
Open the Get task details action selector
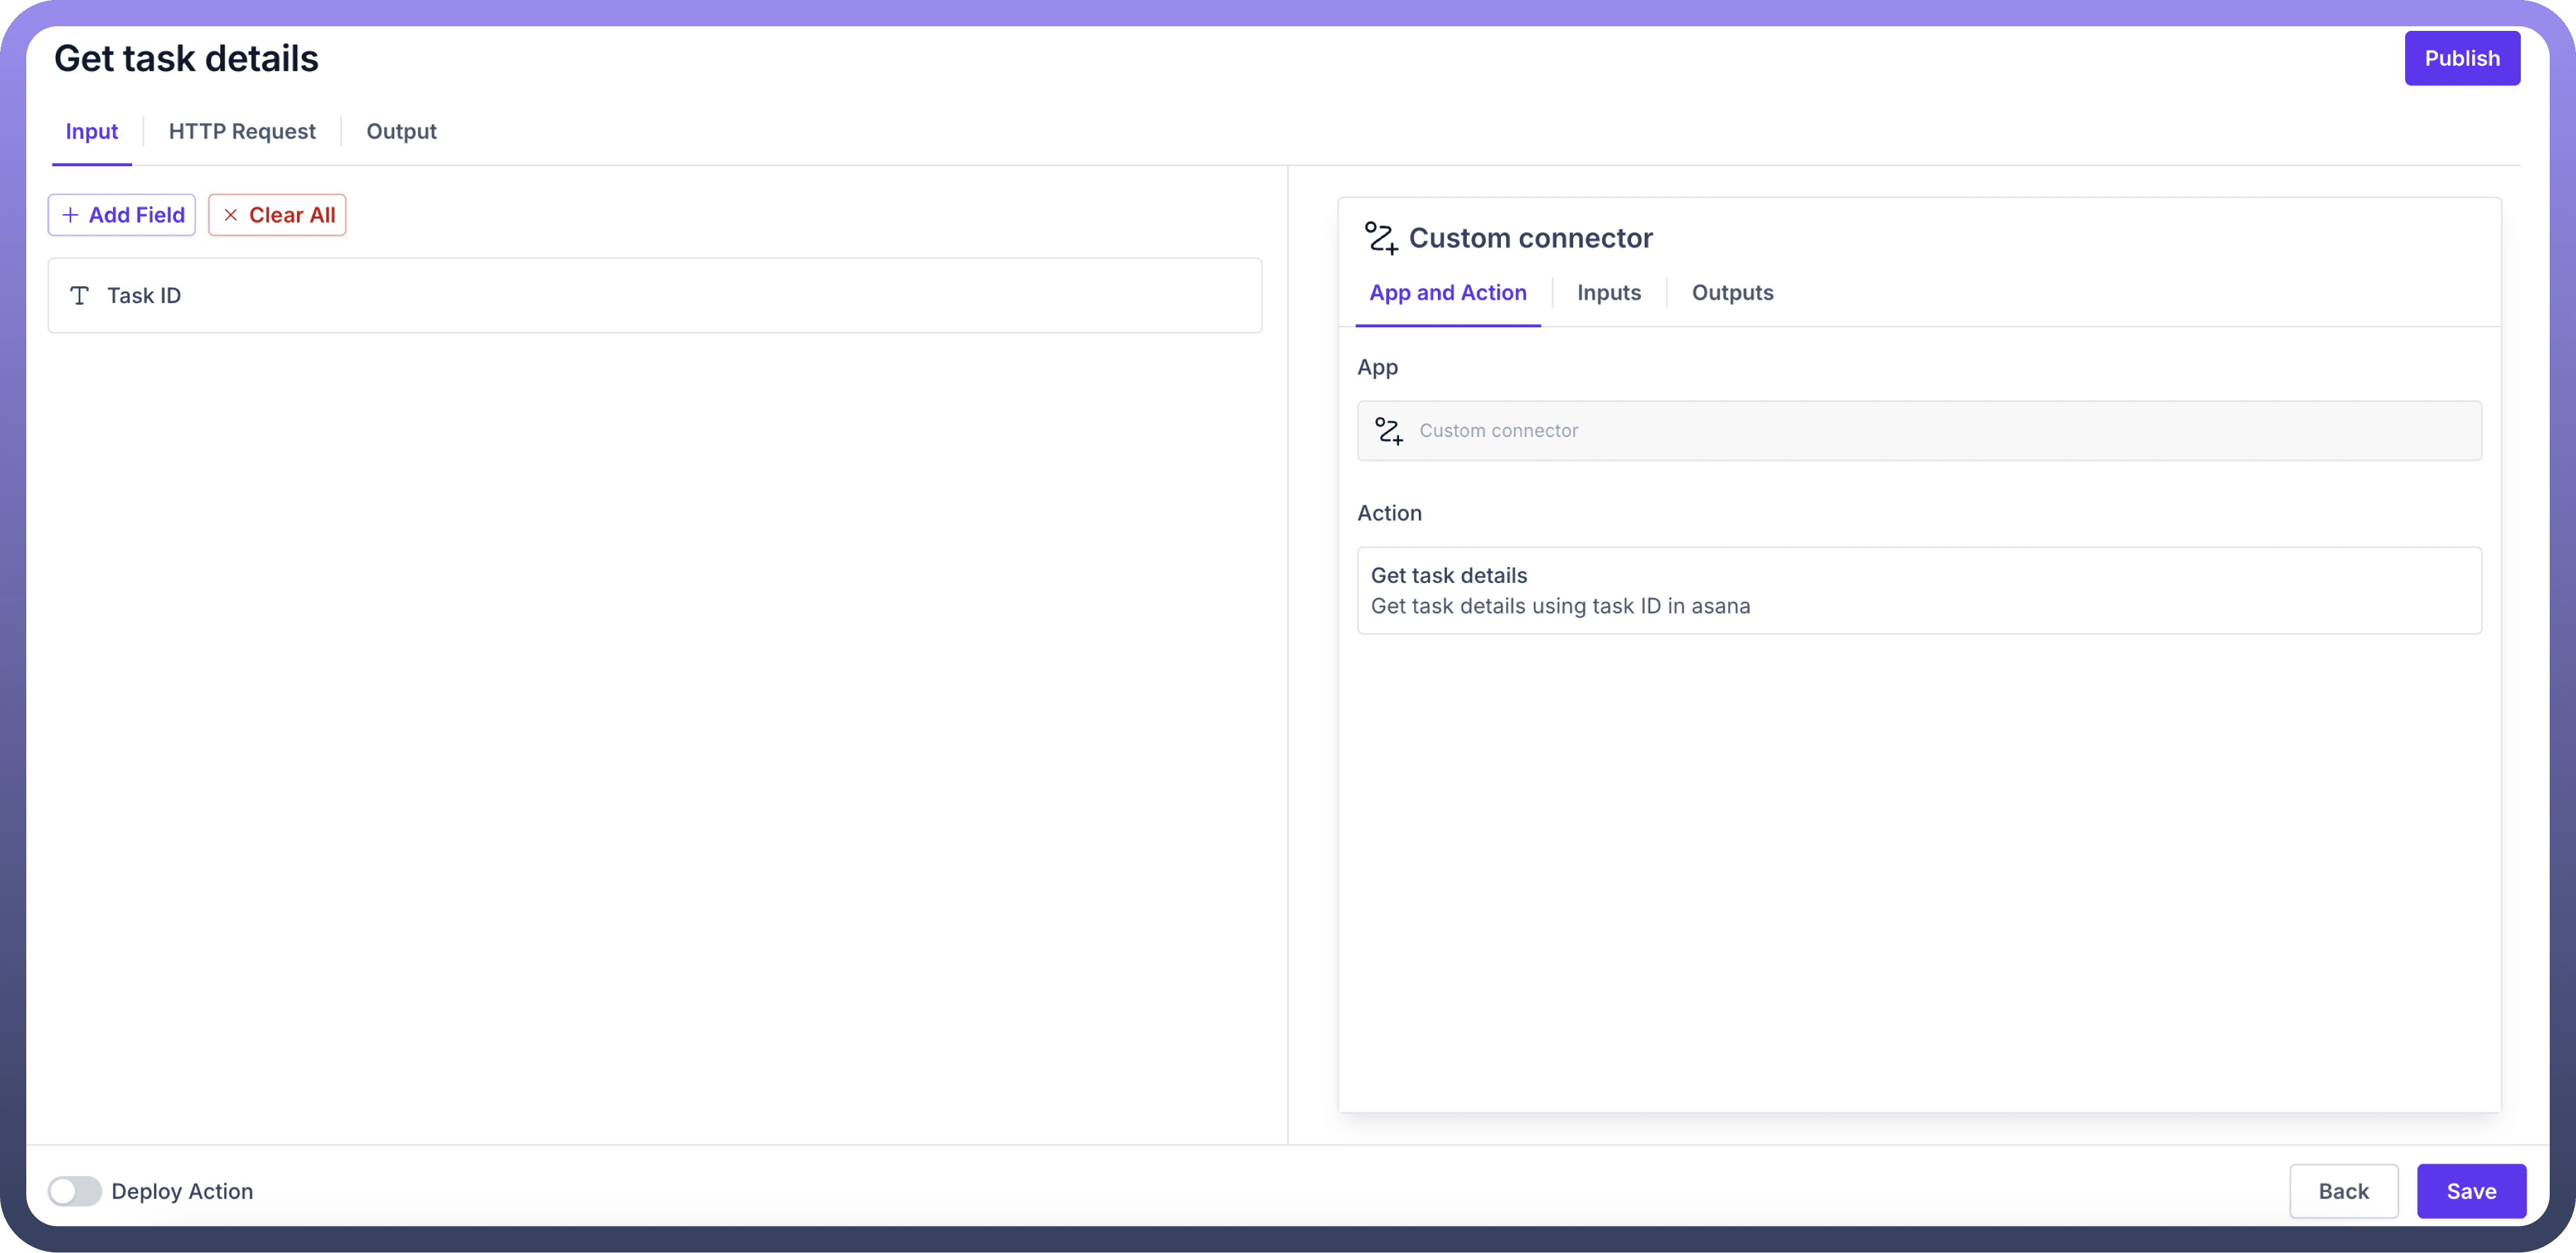pyautogui.click(x=1918, y=590)
